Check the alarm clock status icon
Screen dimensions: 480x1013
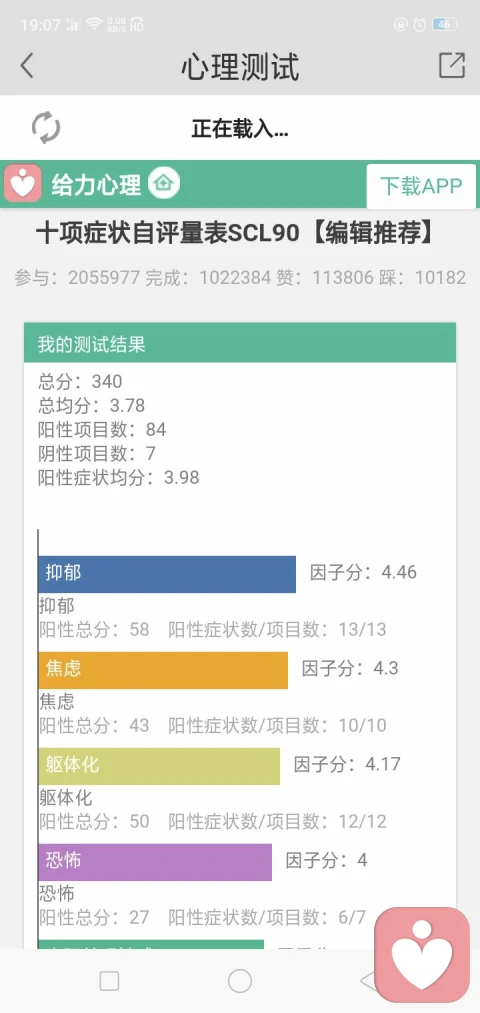[420, 25]
